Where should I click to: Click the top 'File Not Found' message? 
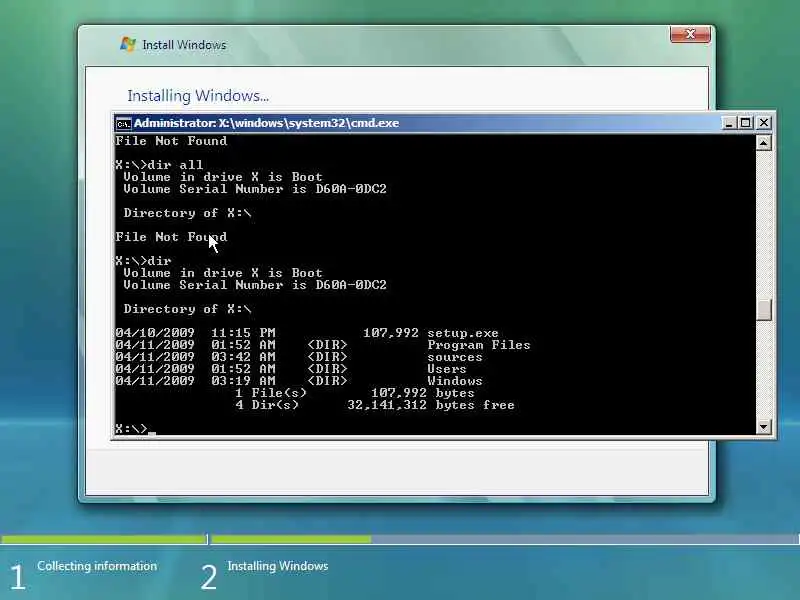pyautogui.click(x=171, y=141)
